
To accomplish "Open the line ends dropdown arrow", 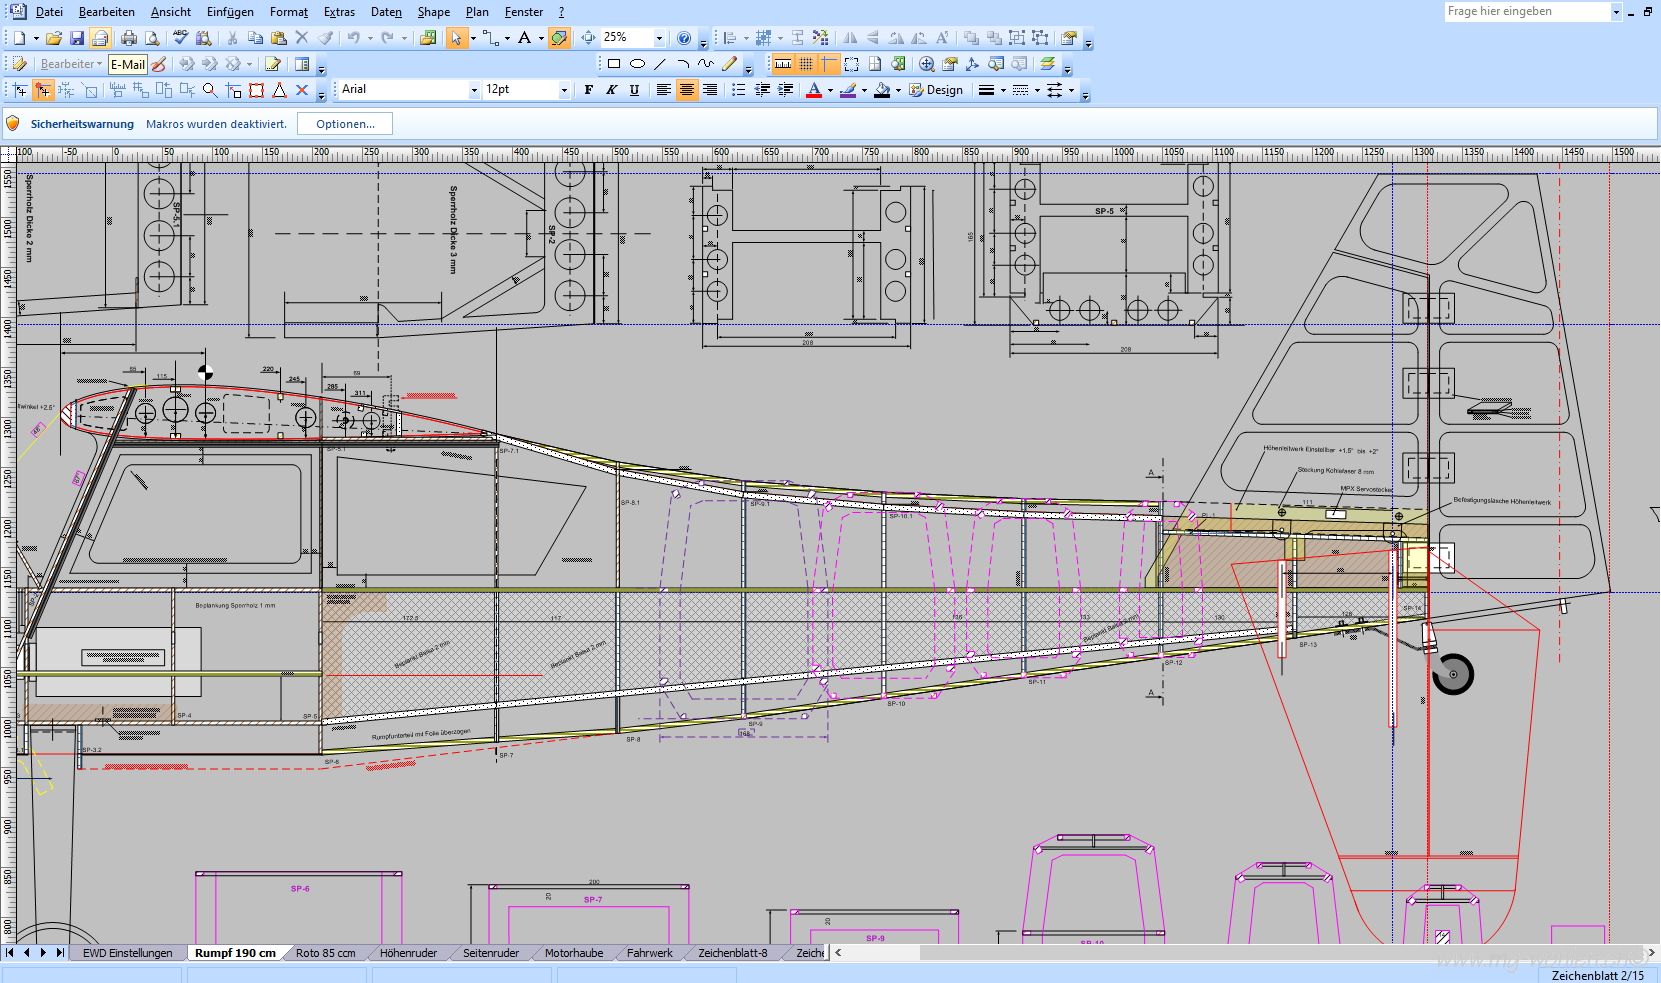I will 1071,90.
